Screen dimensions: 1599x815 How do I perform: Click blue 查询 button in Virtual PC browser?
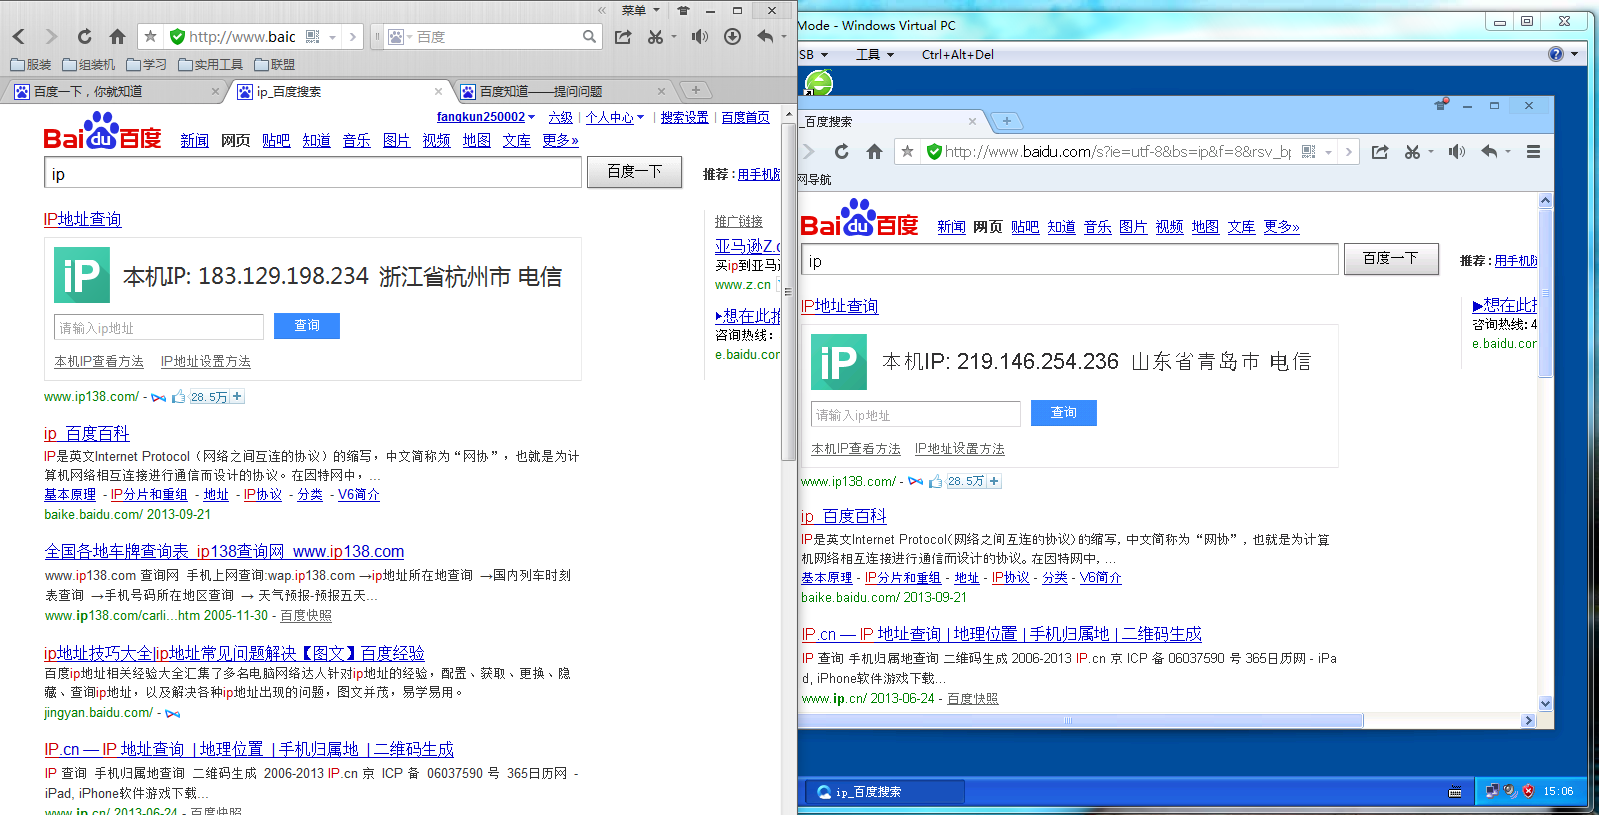click(1064, 413)
